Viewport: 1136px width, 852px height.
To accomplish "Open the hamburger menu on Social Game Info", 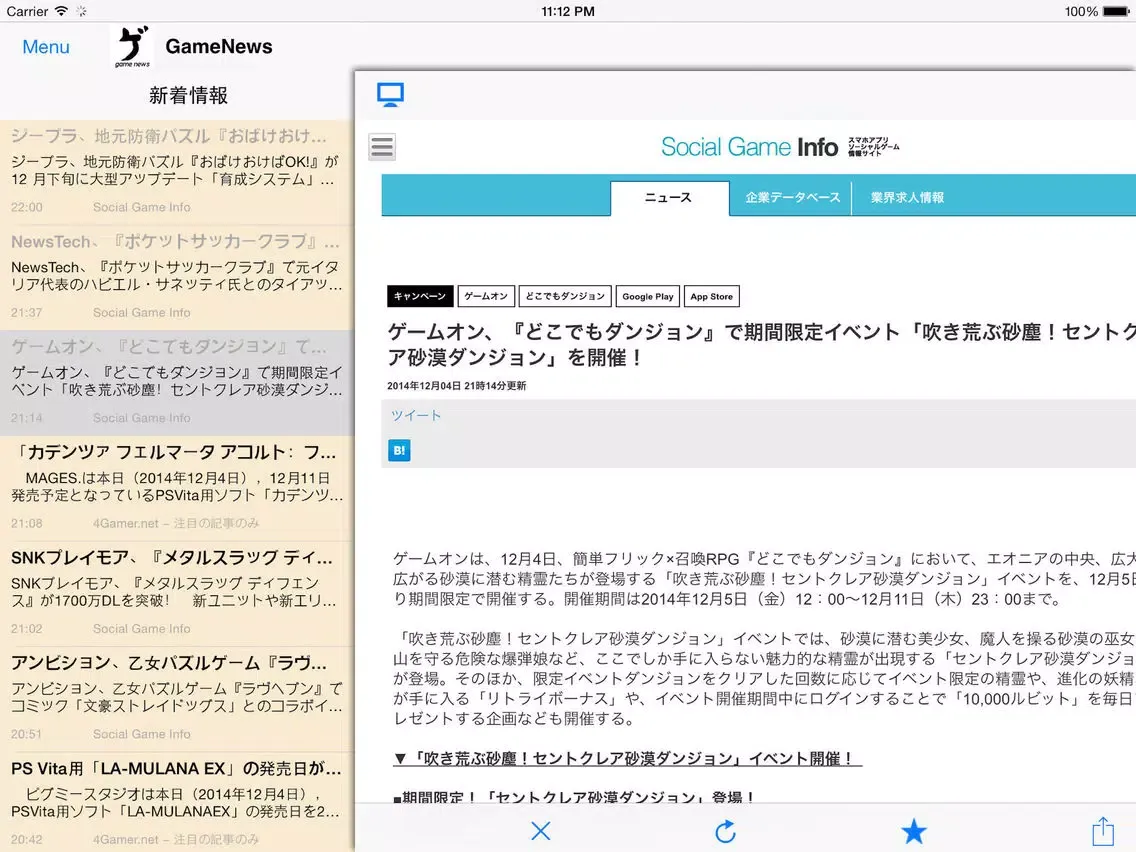I will (382, 147).
